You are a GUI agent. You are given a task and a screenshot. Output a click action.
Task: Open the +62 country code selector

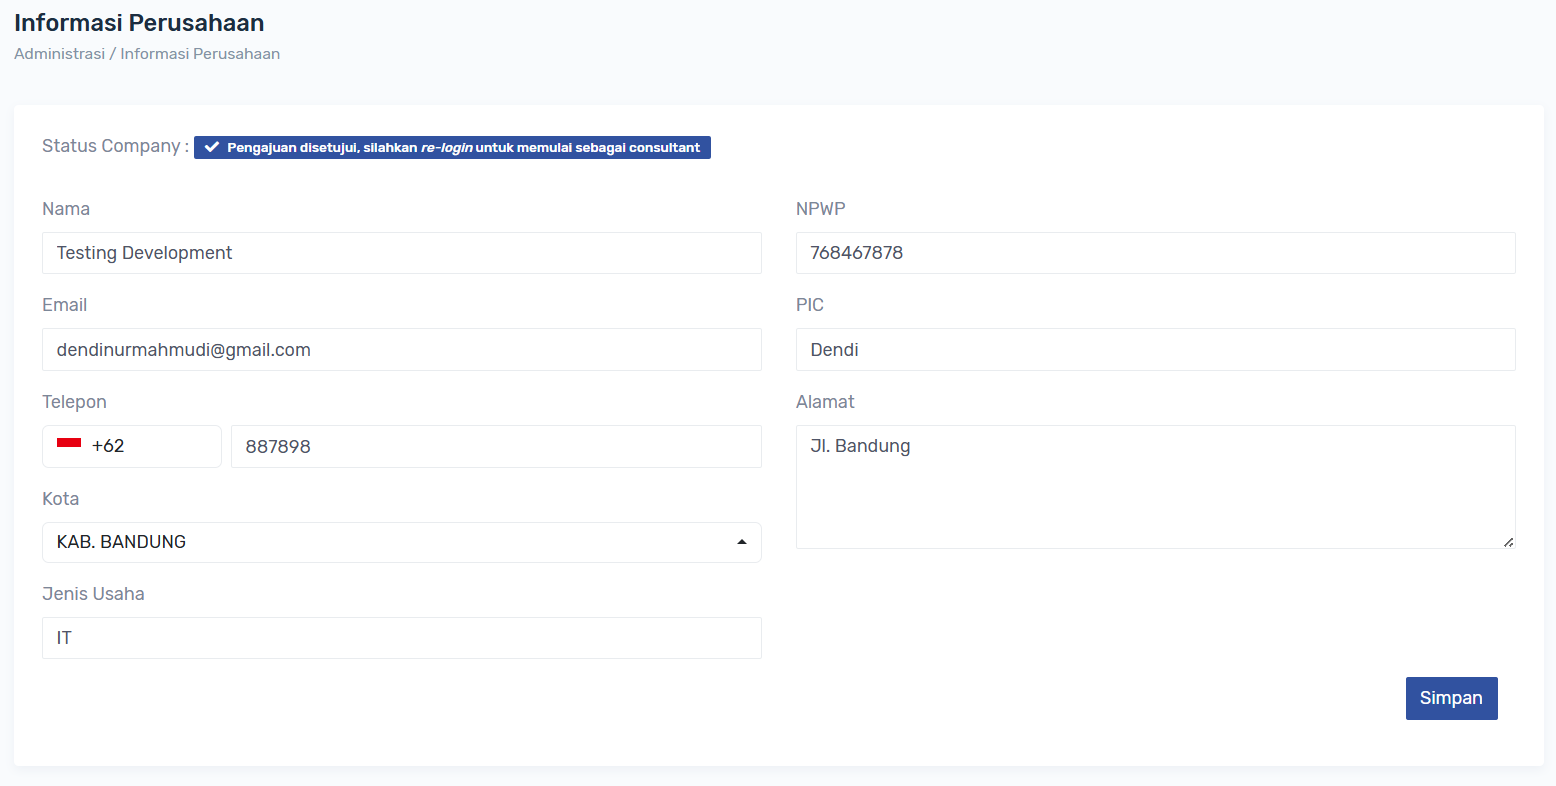point(131,446)
